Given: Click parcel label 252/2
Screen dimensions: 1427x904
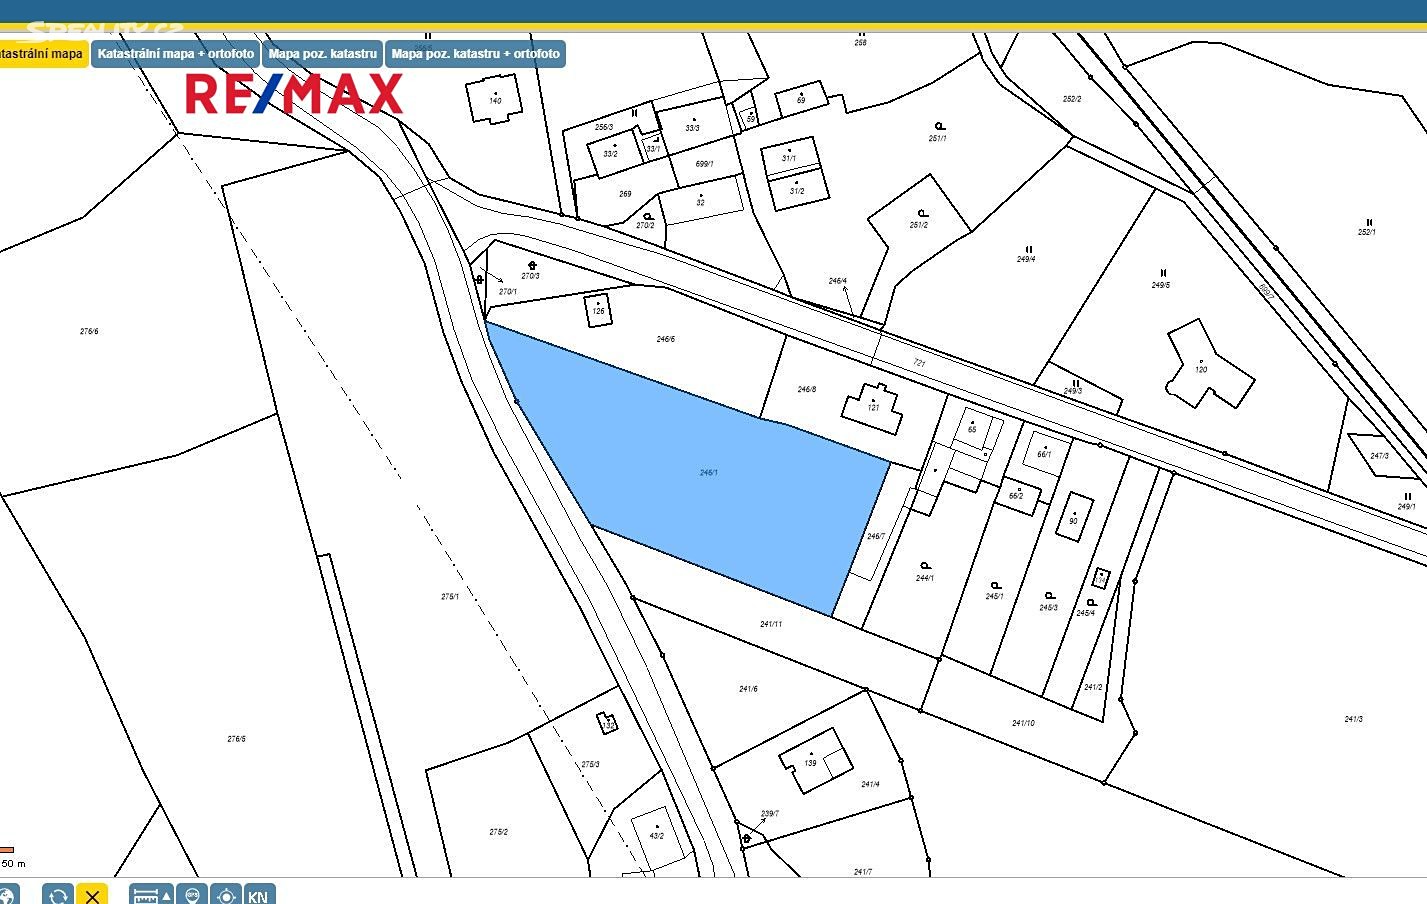Looking at the screenshot, I should click(x=1072, y=99).
